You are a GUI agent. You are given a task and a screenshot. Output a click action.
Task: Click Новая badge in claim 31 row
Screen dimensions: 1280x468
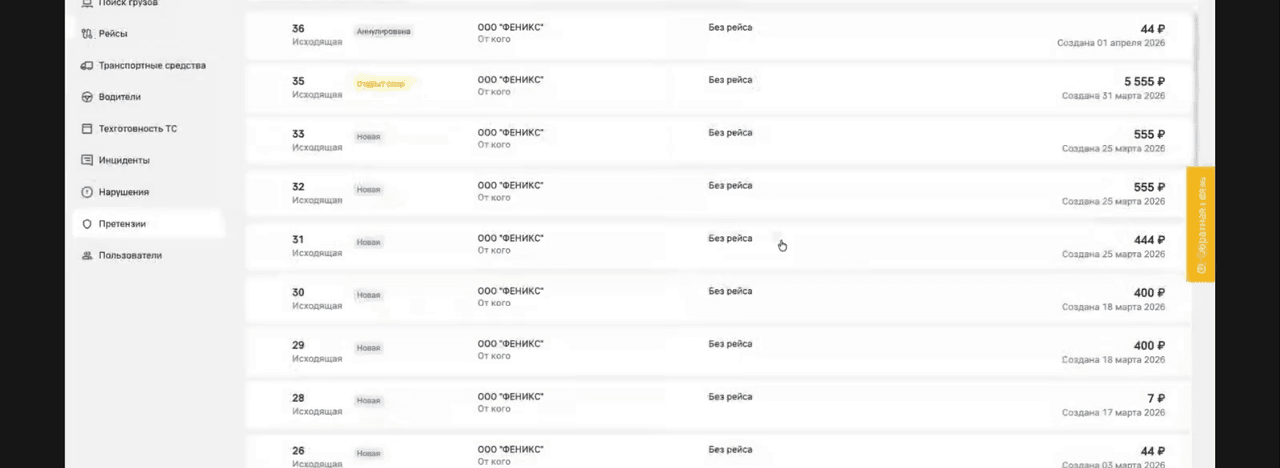point(369,243)
